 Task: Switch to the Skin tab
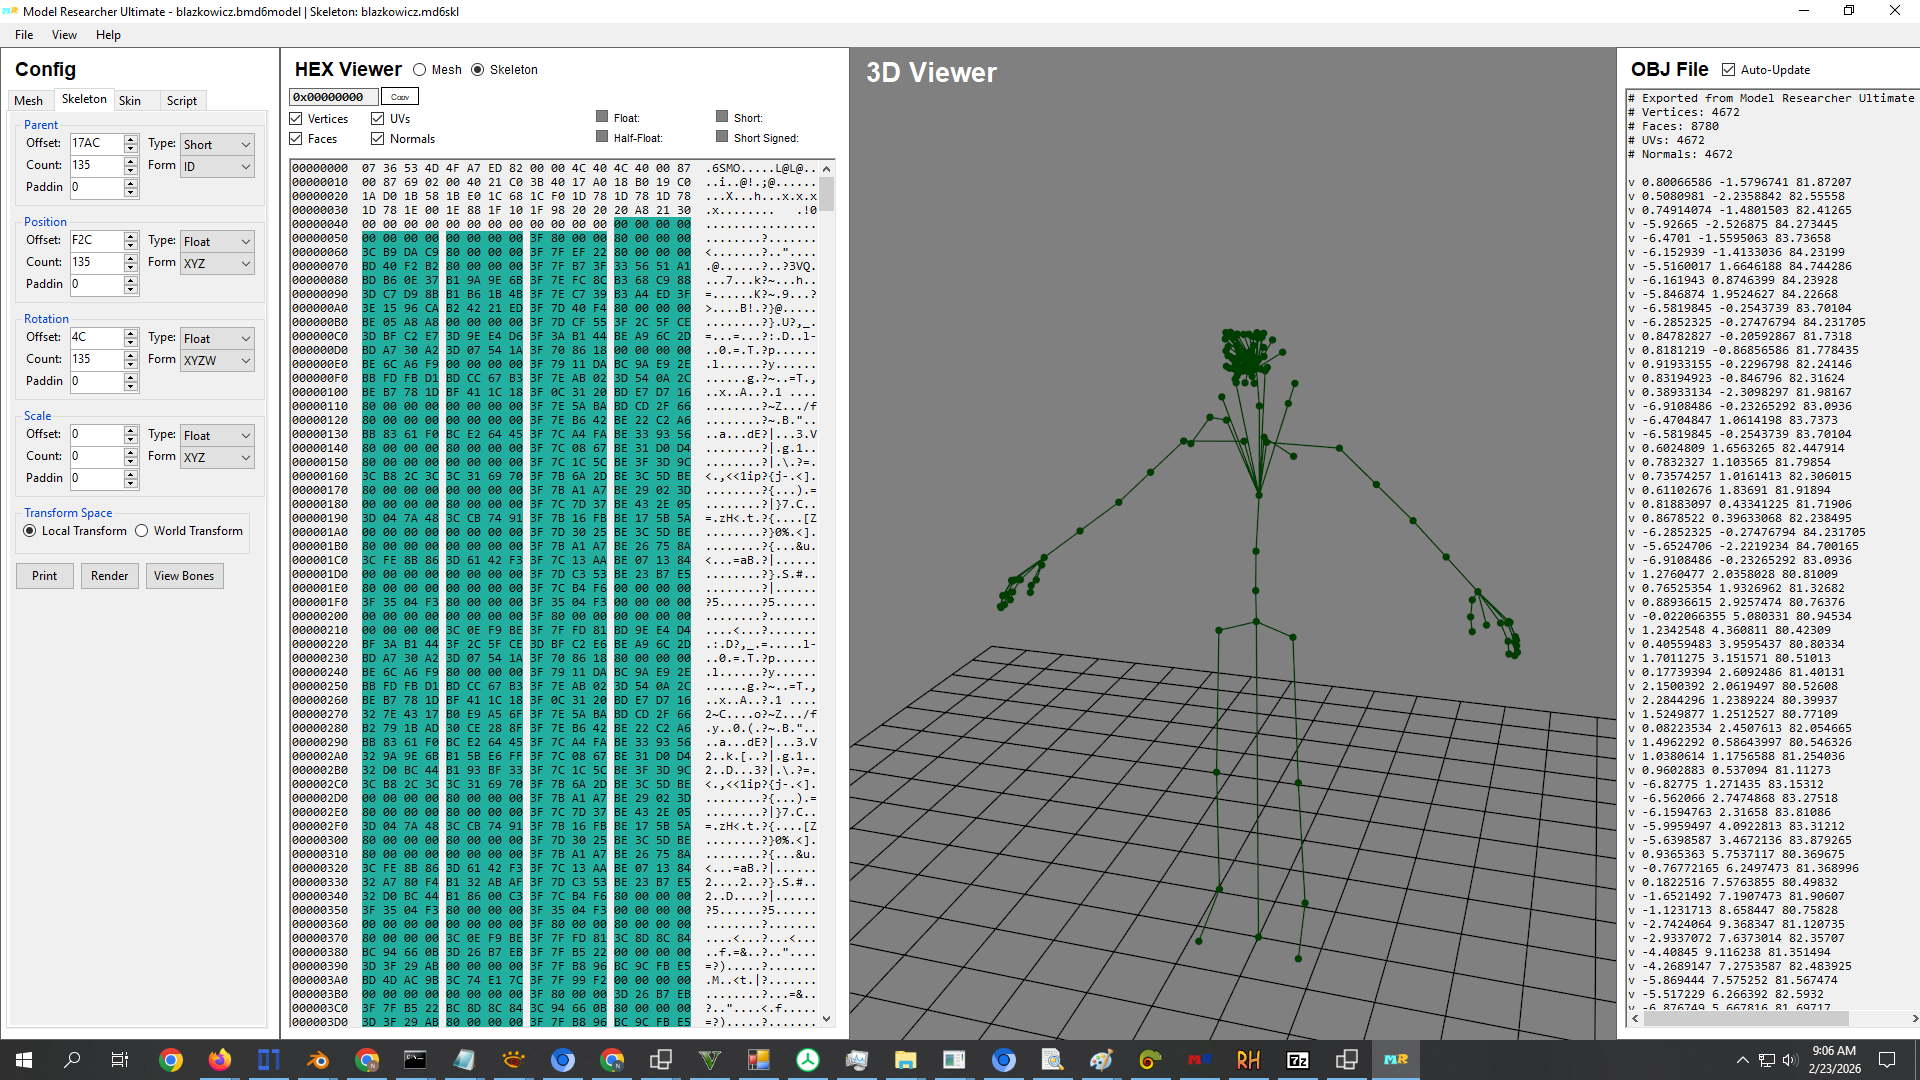point(130,100)
